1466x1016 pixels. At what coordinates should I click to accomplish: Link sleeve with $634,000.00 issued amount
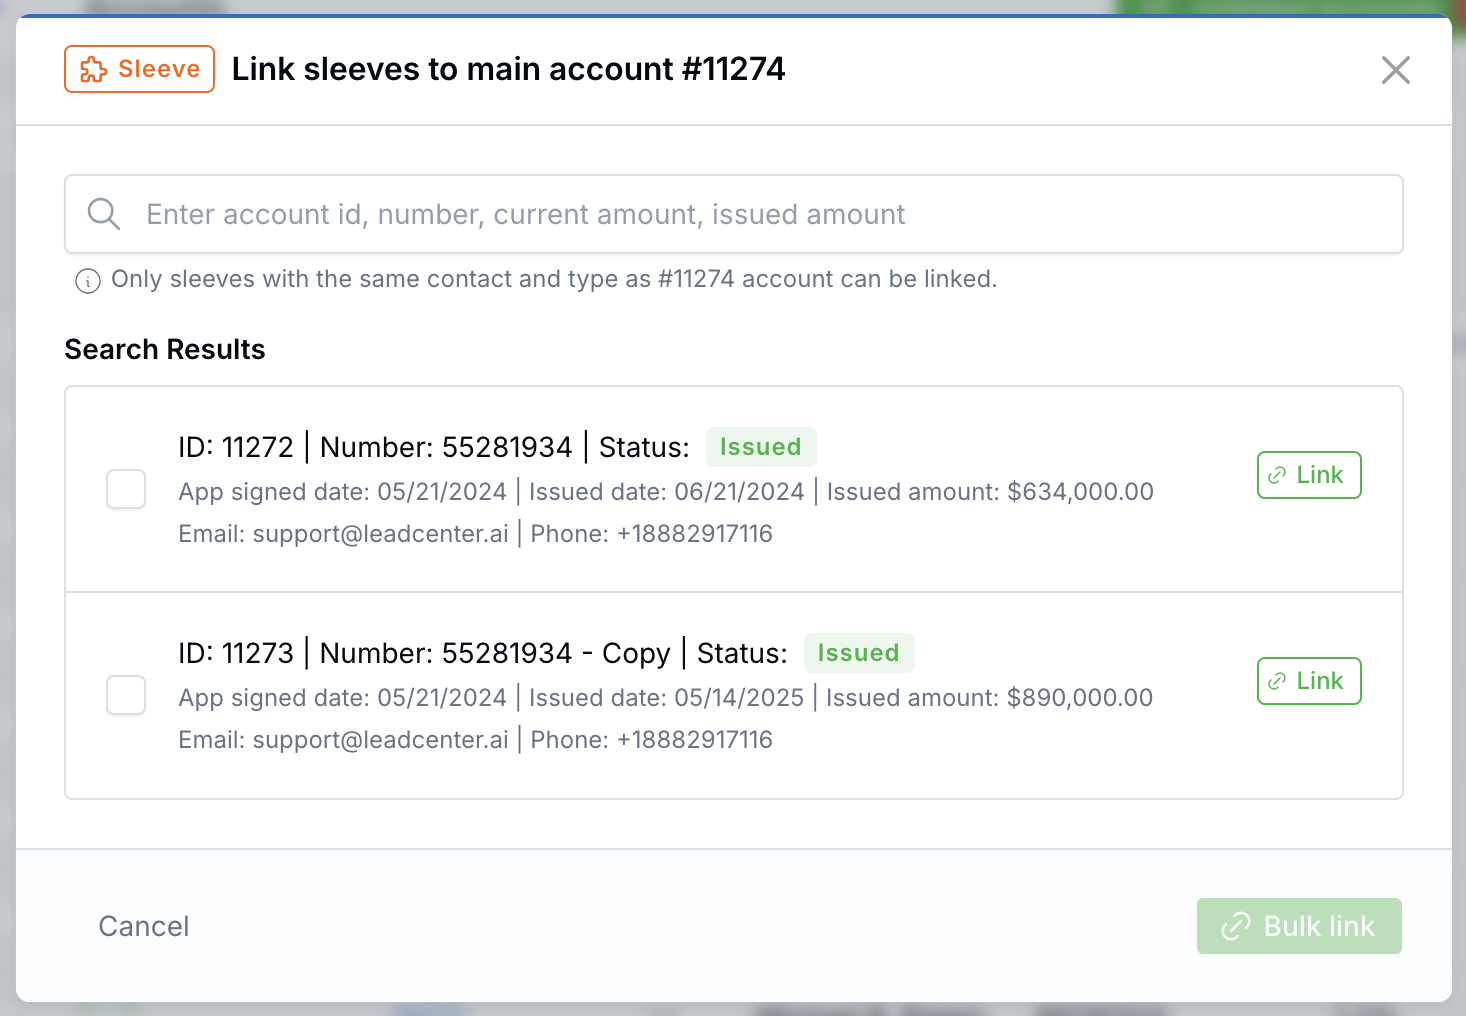1309,475
